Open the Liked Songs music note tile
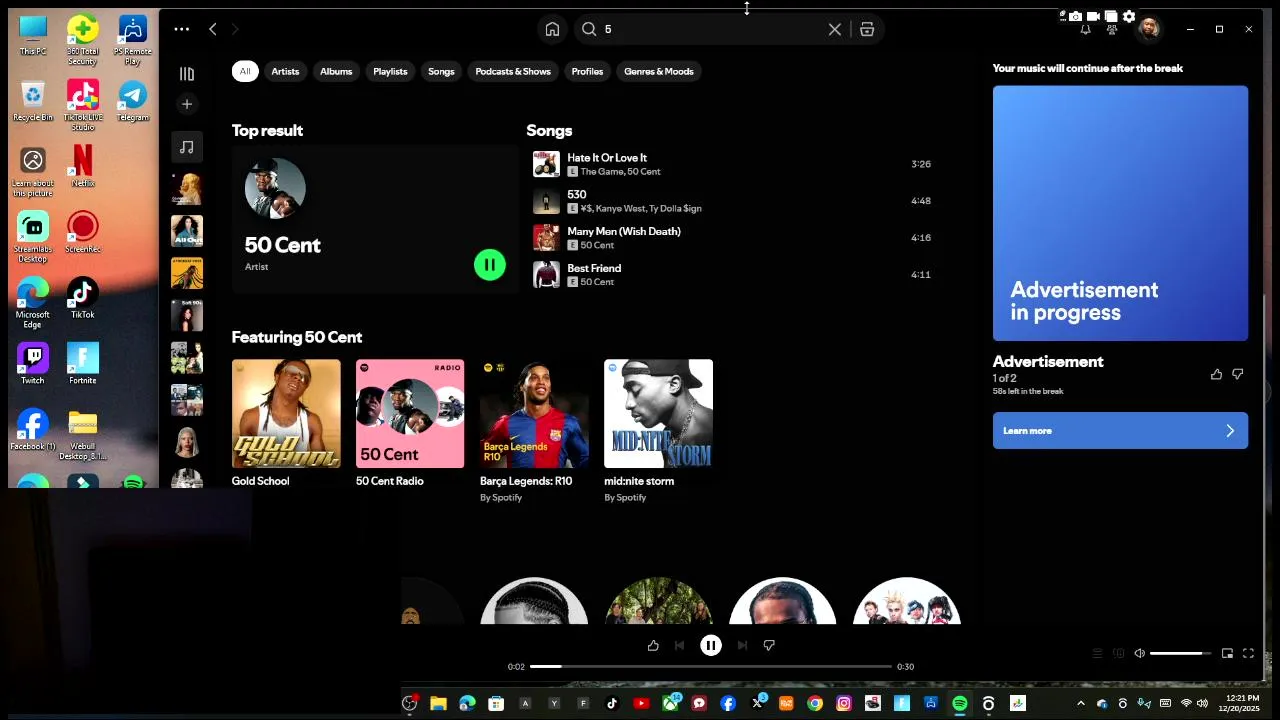1280x720 pixels. (x=186, y=147)
